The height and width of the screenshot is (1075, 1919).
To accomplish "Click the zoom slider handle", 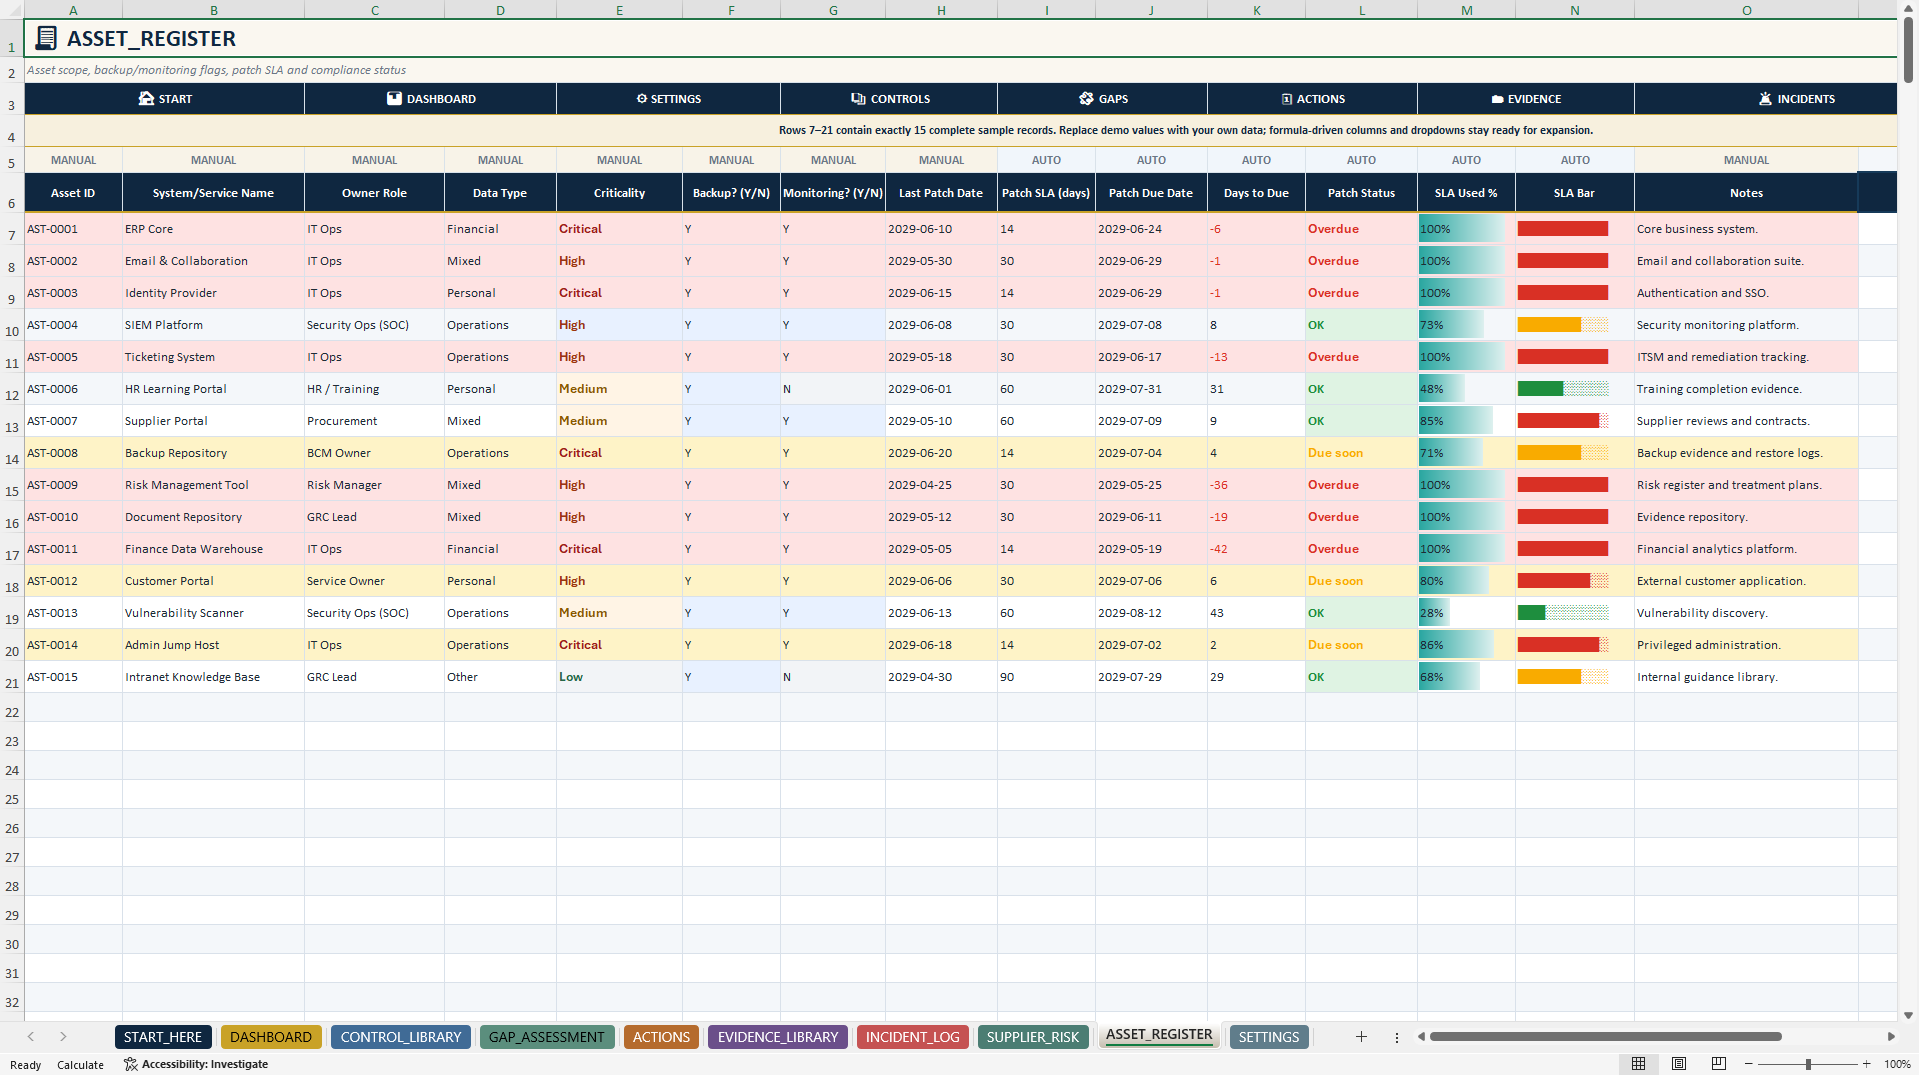I will pyautogui.click(x=1808, y=1064).
